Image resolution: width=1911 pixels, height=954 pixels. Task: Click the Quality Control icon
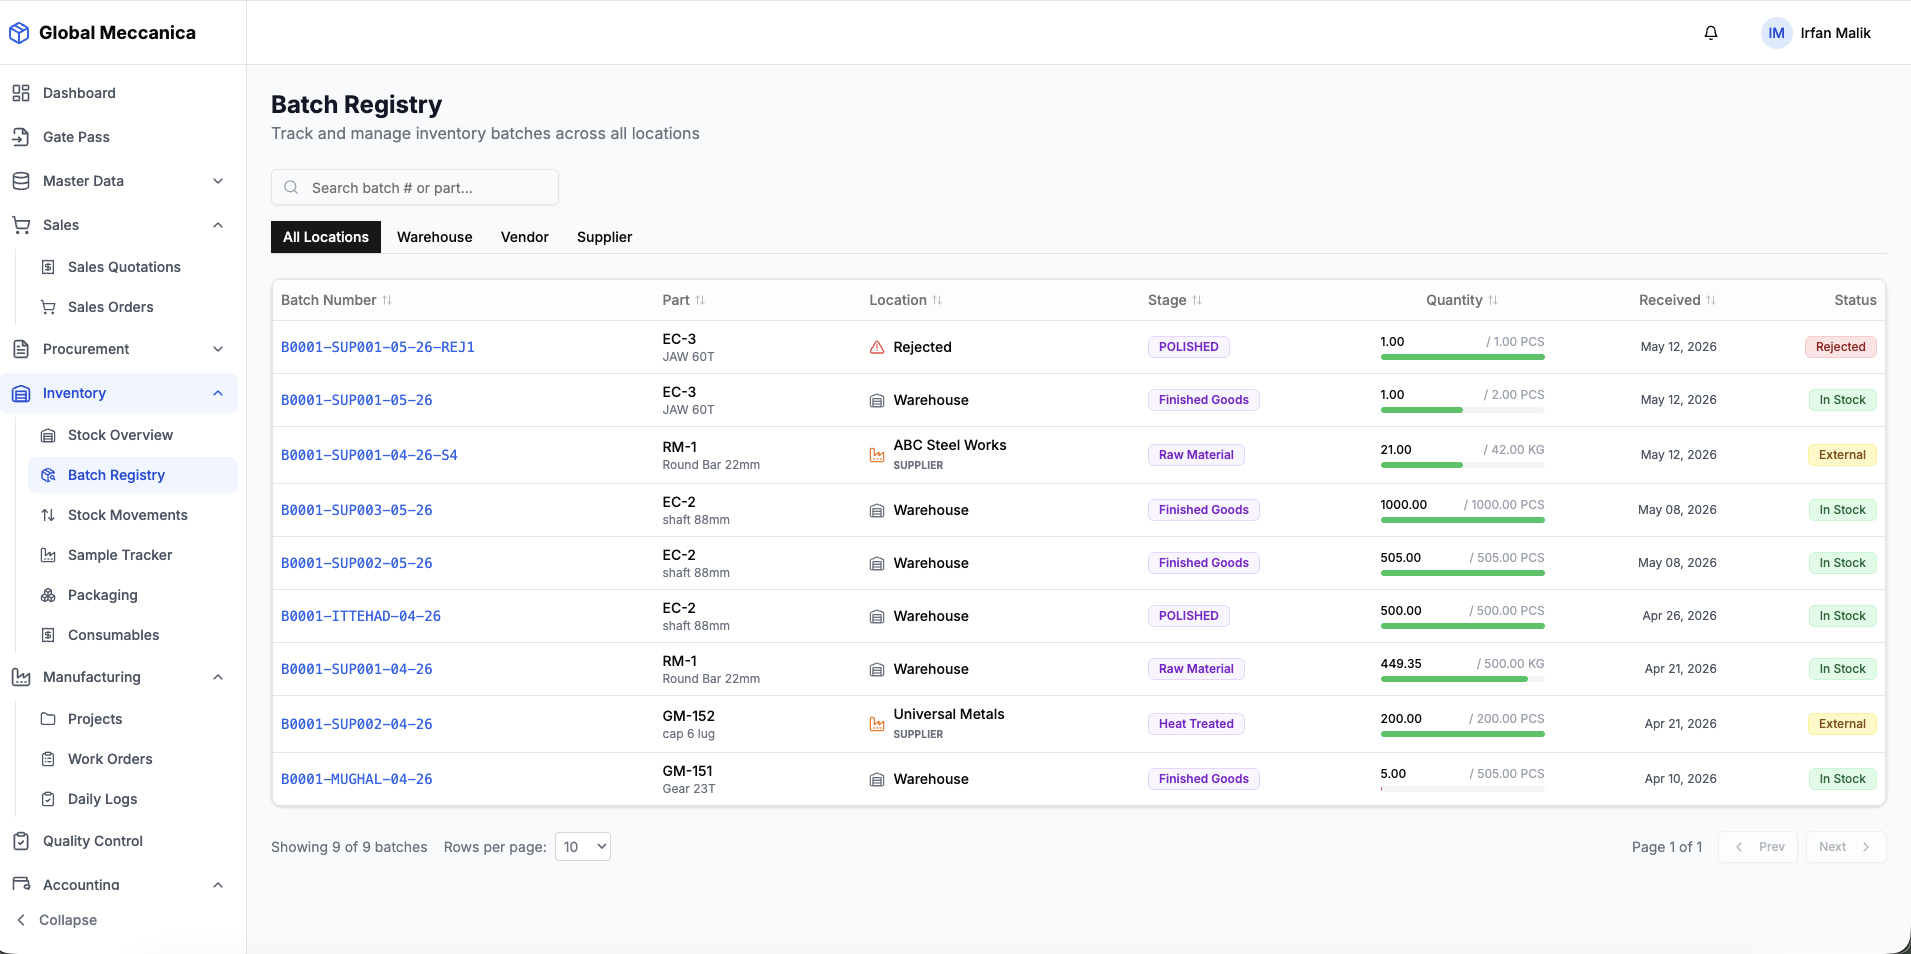click(x=21, y=841)
